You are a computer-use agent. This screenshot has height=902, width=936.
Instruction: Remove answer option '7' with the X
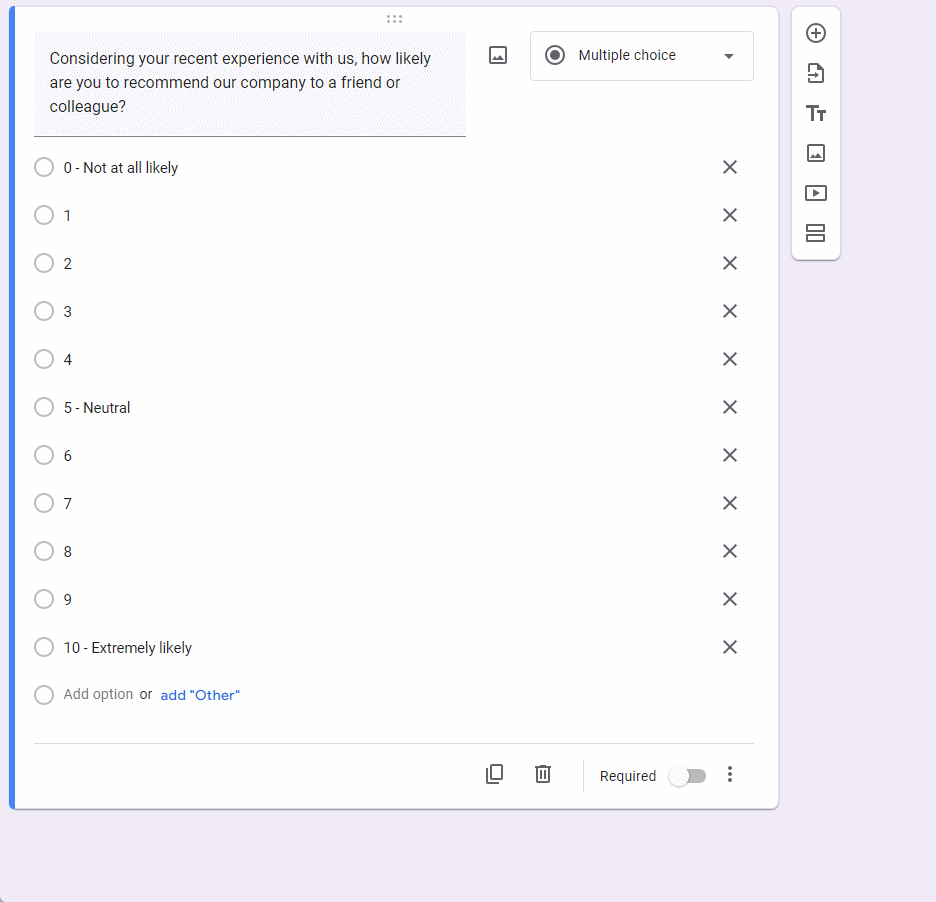click(730, 503)
